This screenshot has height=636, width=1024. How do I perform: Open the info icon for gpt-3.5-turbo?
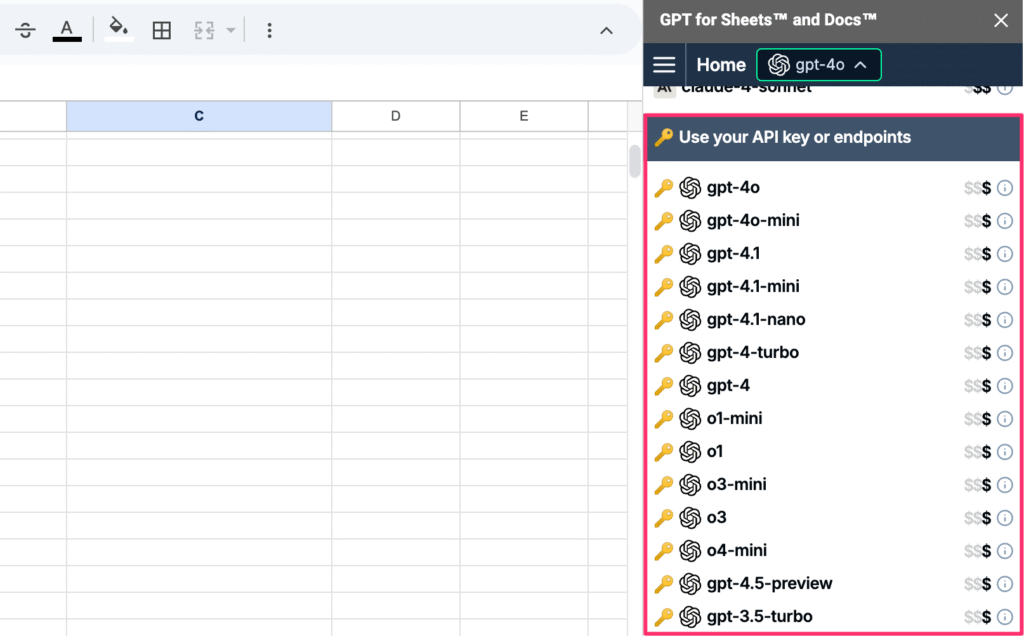(x=1005, y=616)
